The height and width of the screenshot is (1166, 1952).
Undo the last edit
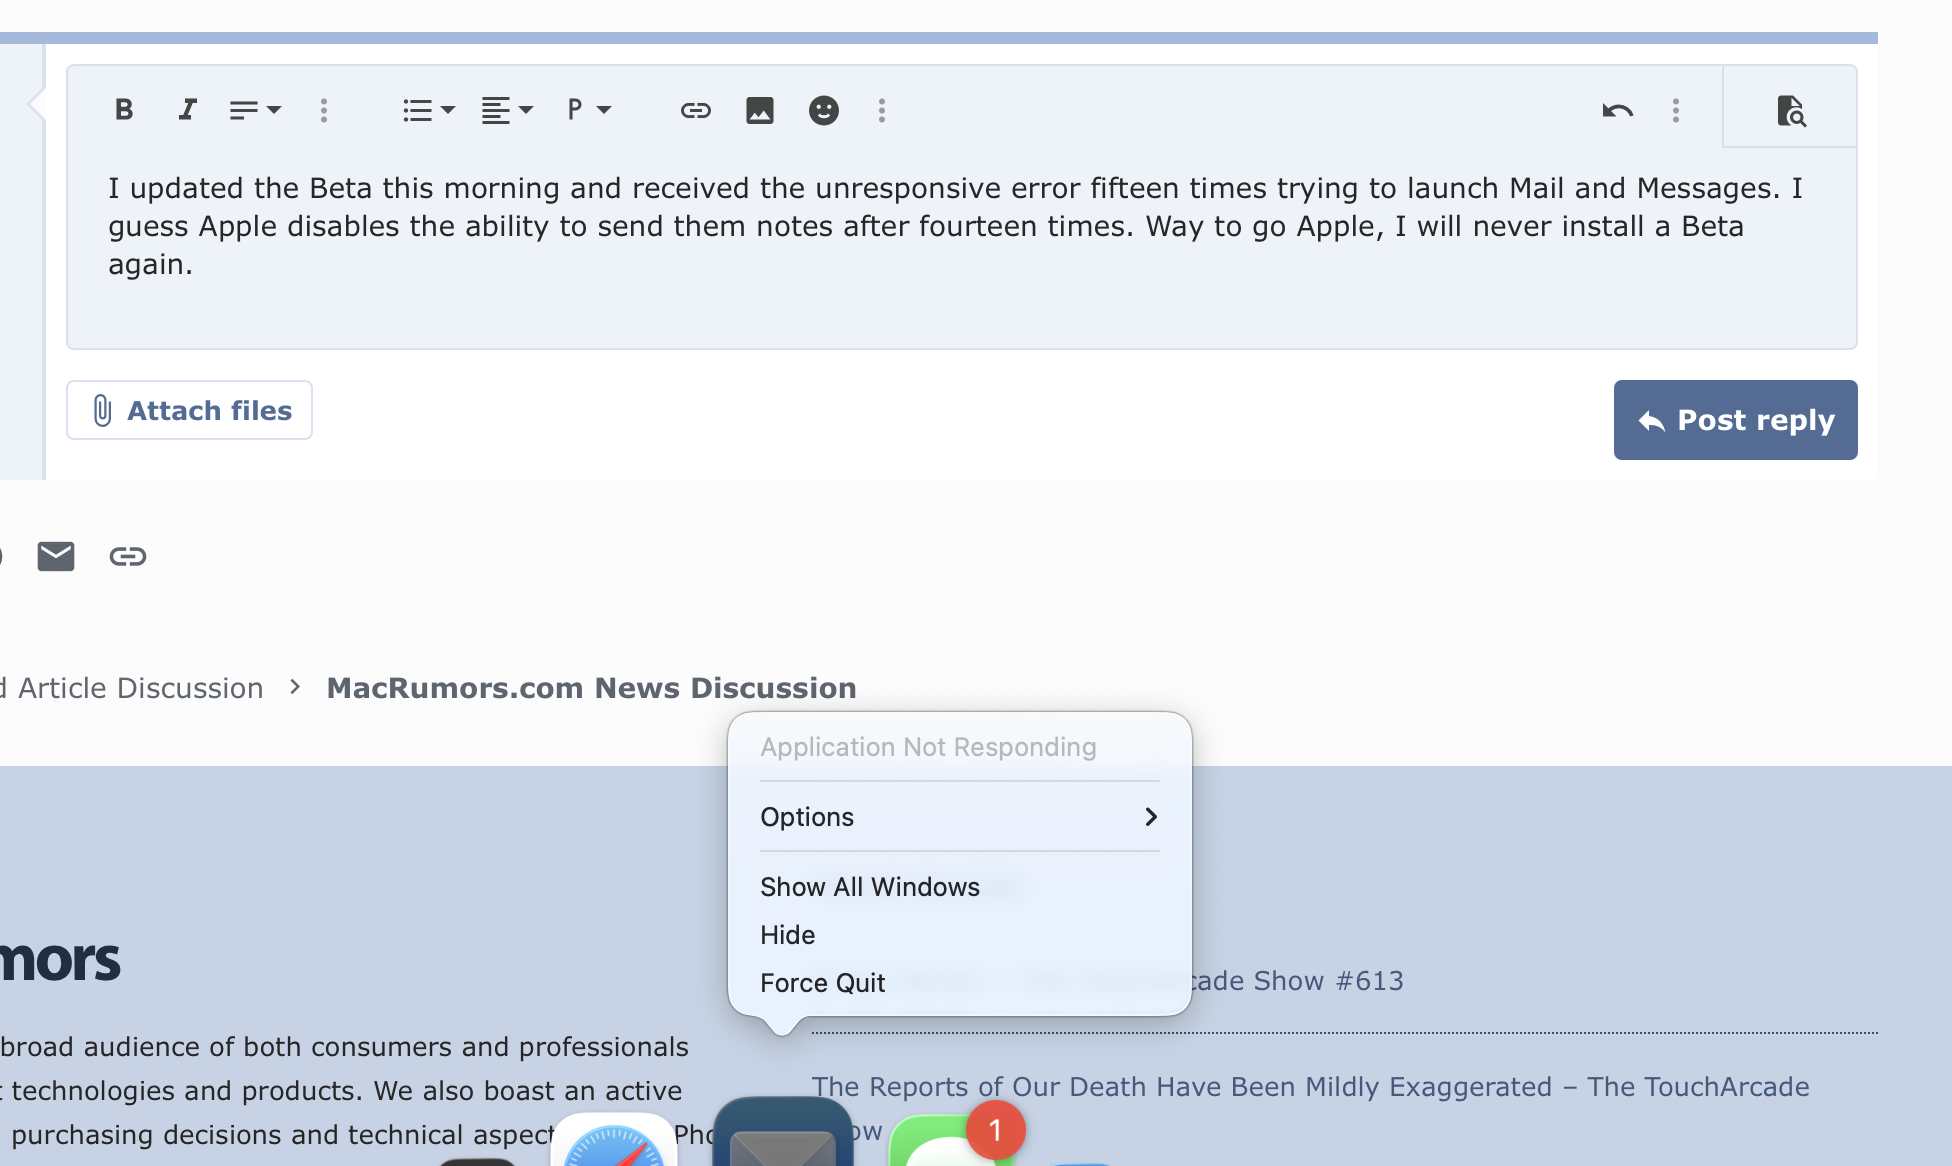pyautogui.click(x=1617, y=110)
